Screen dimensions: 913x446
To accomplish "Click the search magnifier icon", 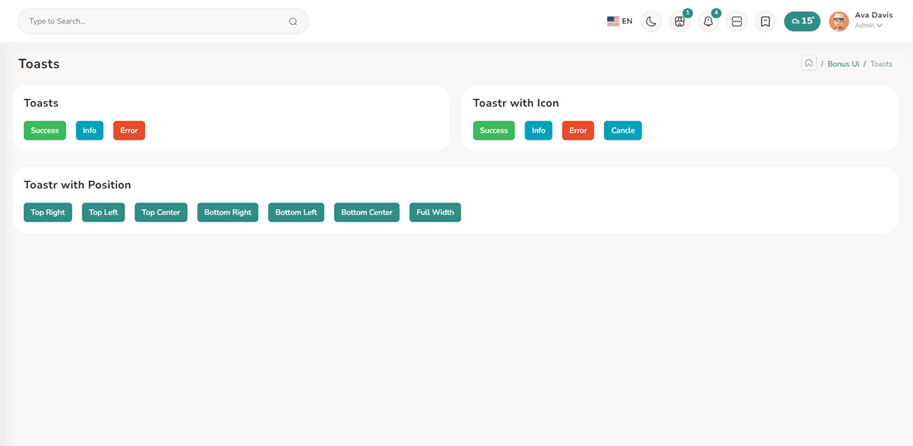I will click(x=293, y=21).
